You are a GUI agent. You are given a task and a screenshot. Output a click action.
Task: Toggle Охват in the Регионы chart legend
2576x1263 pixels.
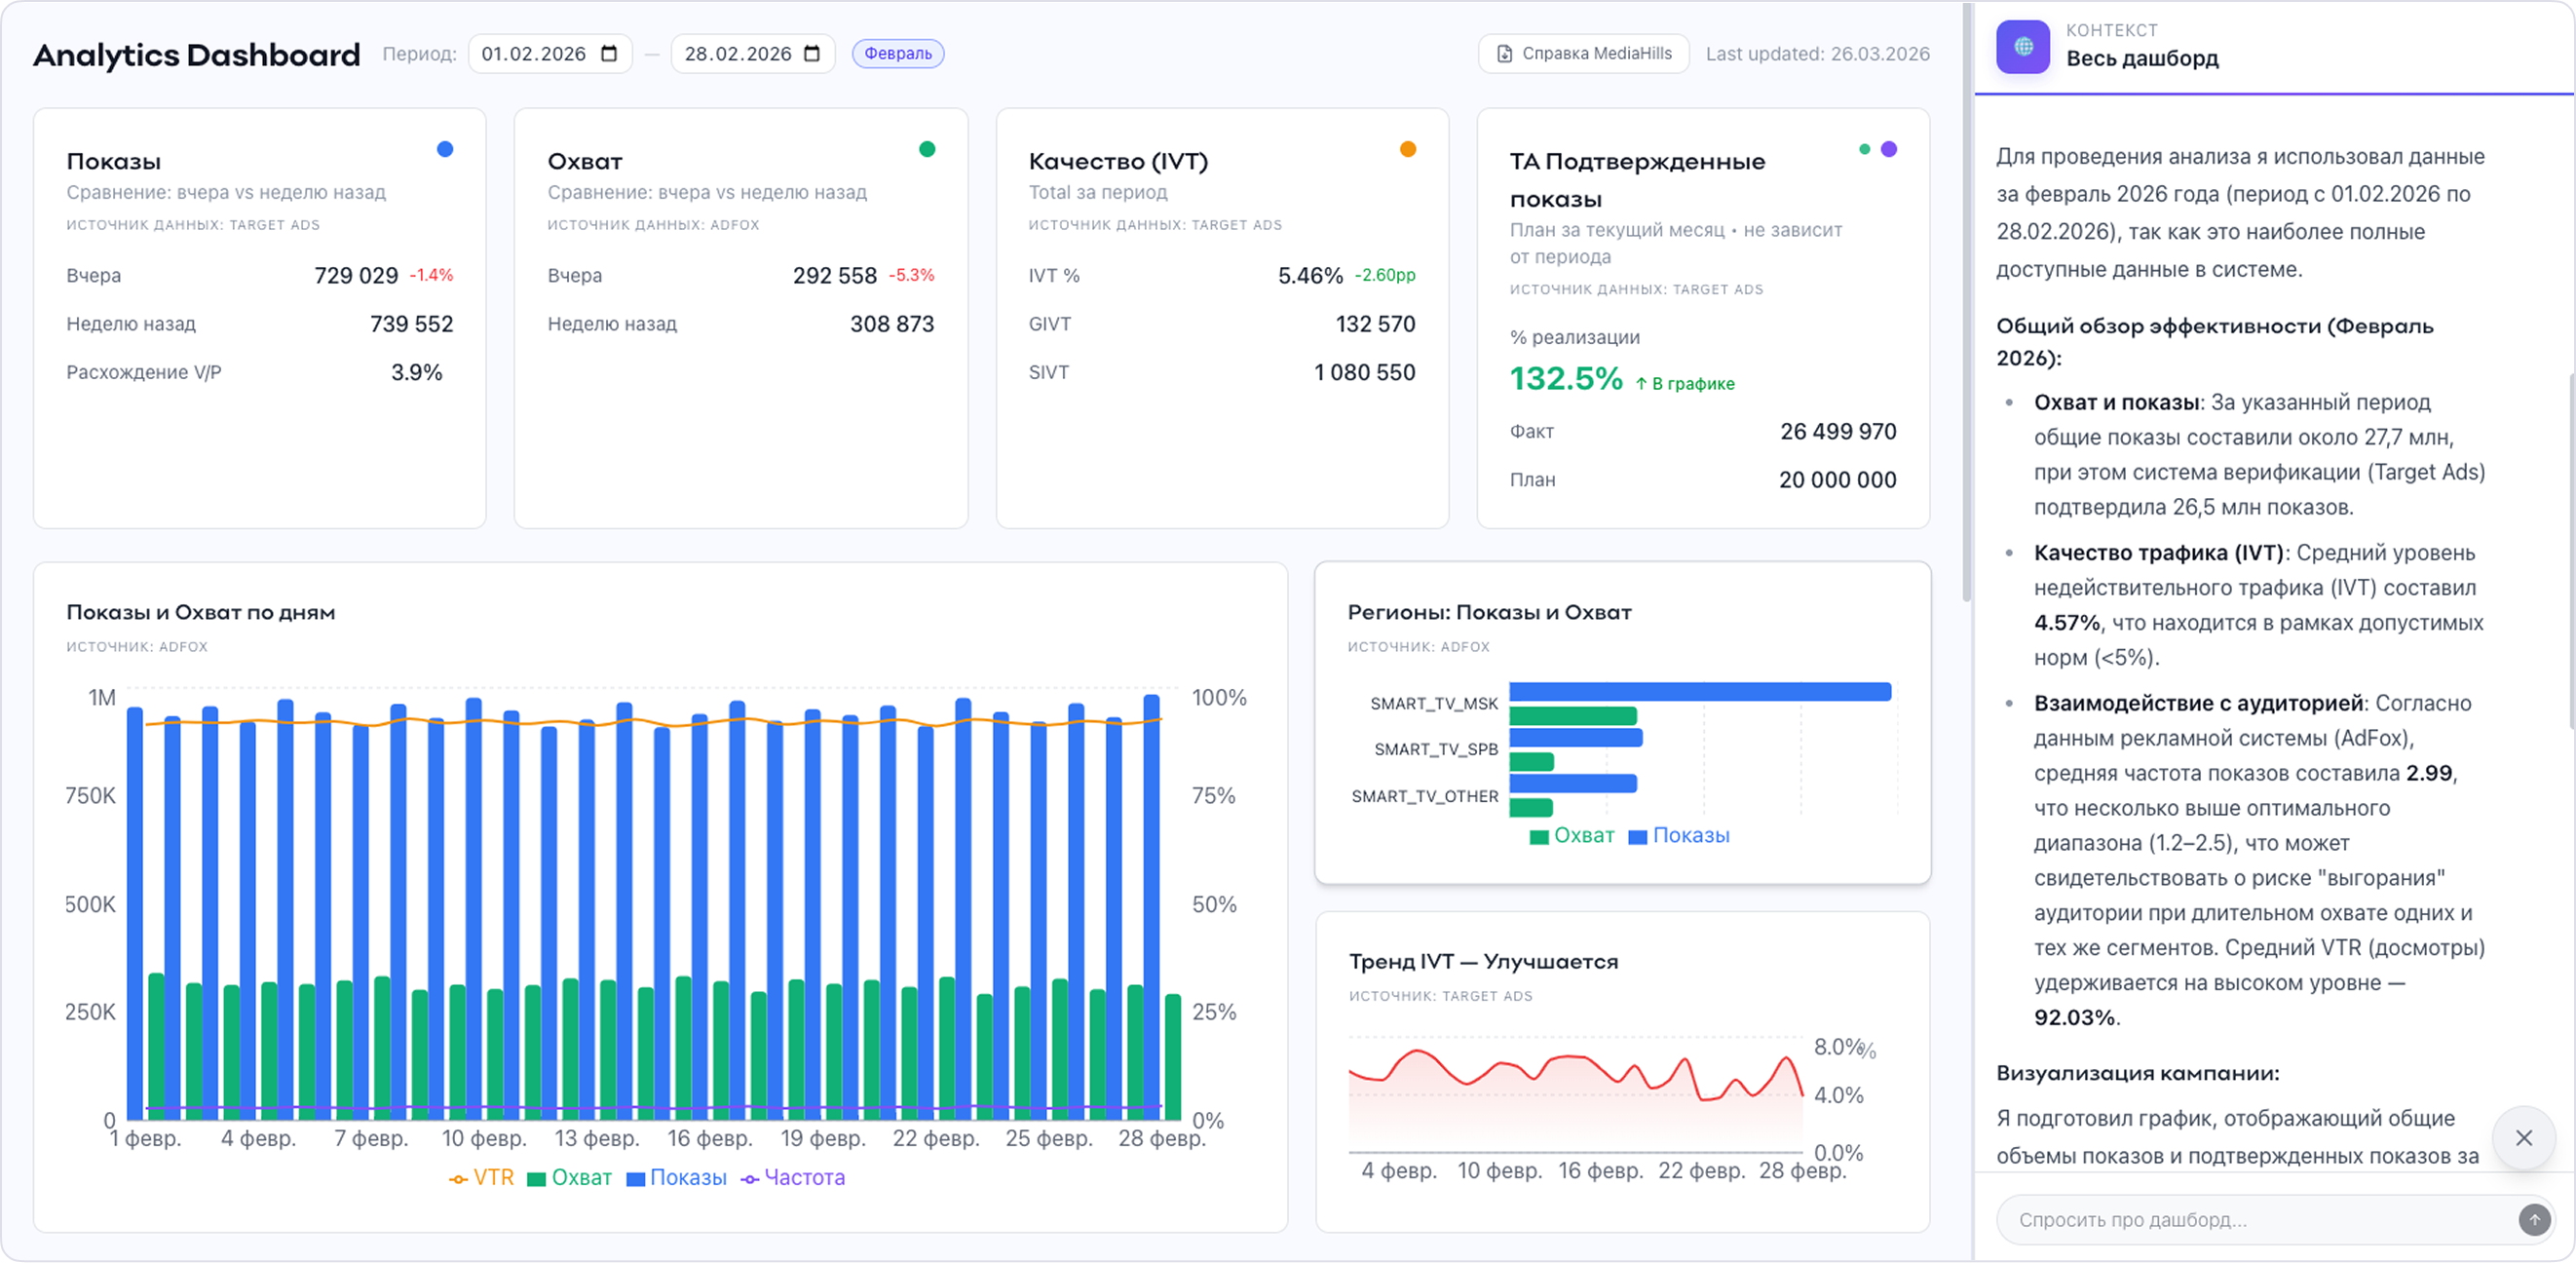coord(1570,836)
